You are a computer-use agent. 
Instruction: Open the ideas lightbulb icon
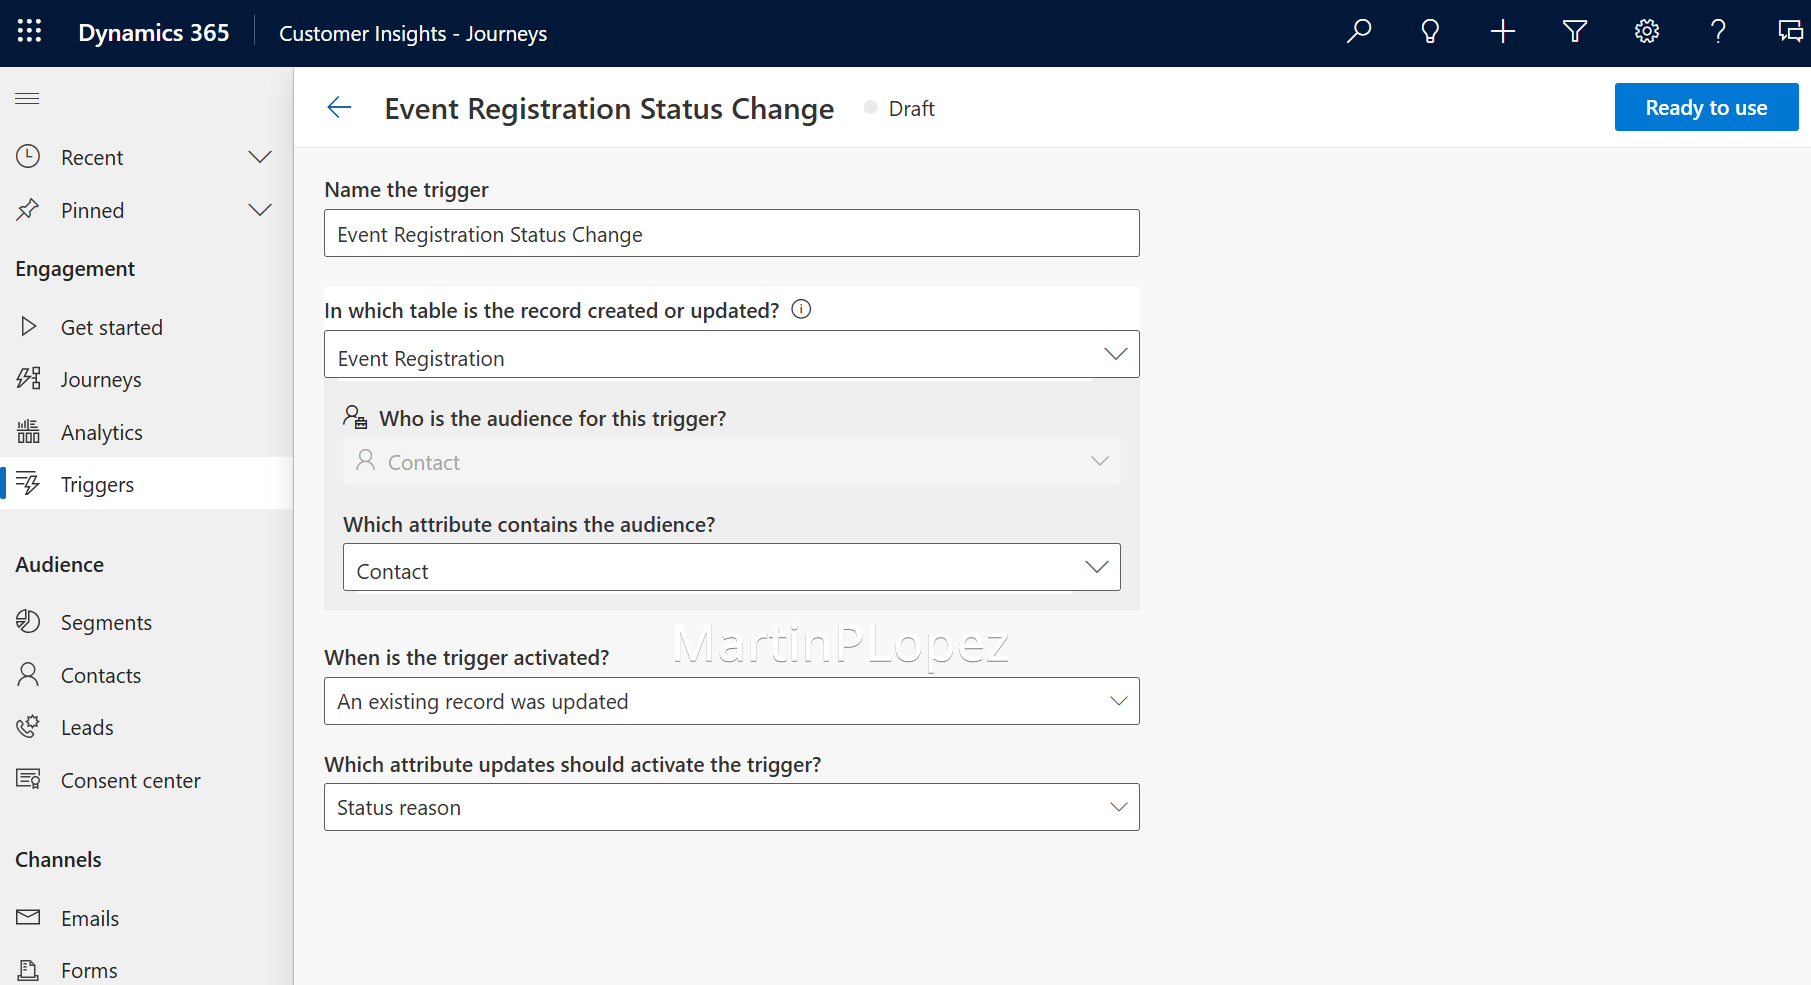pyautogui.click(x=1430, y=31)
